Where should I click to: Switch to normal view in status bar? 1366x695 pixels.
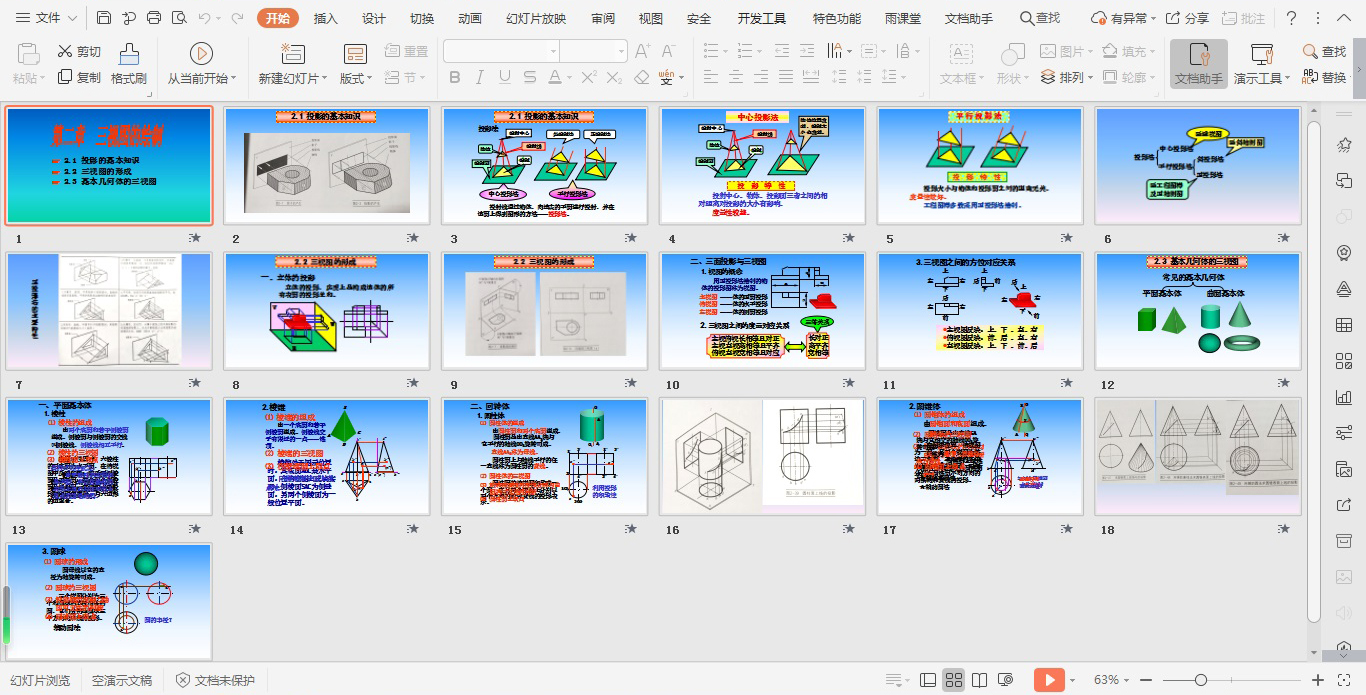click(928, 680)
